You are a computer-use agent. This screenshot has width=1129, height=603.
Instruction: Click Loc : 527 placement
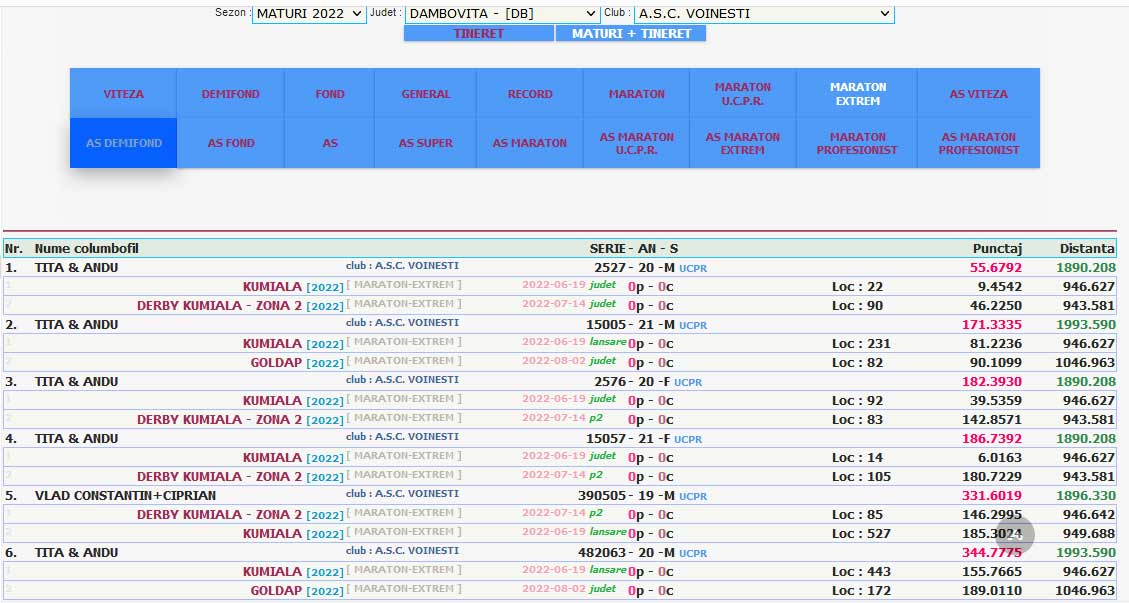click(x=861, y=534)
